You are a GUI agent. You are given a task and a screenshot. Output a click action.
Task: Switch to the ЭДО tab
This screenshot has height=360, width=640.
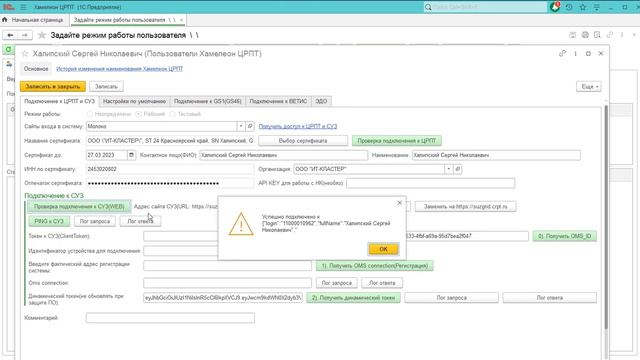[x=321, y=101]
